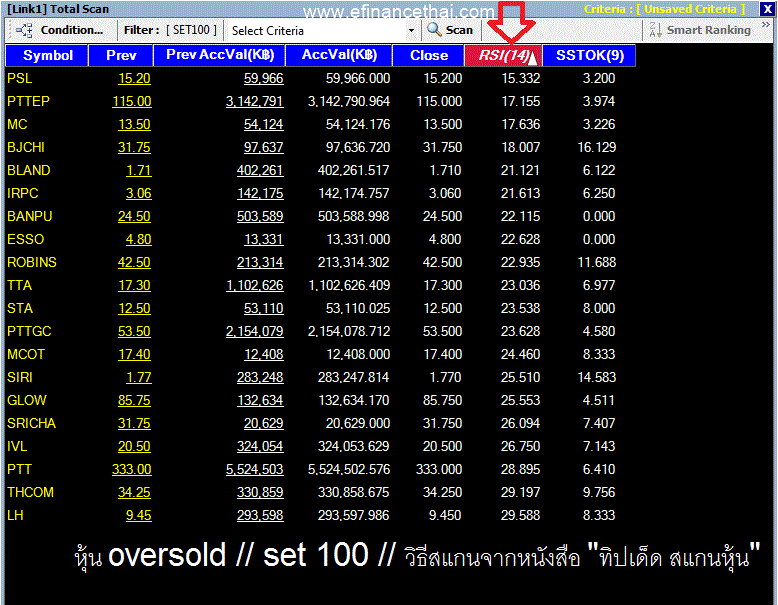
Task: Sort by Prev column header
Action: [121, 55]
